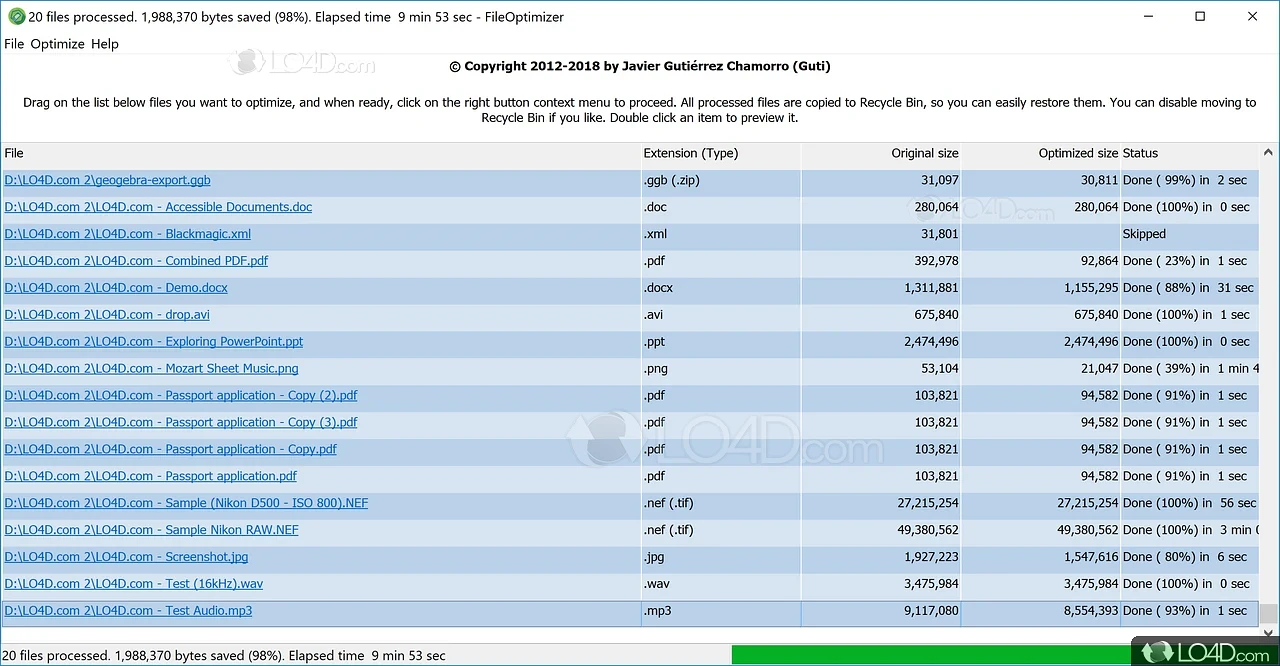
Task: Select the Sample (Nikon D500 - ISO 800).NEF link
Action: coord(186,503)
